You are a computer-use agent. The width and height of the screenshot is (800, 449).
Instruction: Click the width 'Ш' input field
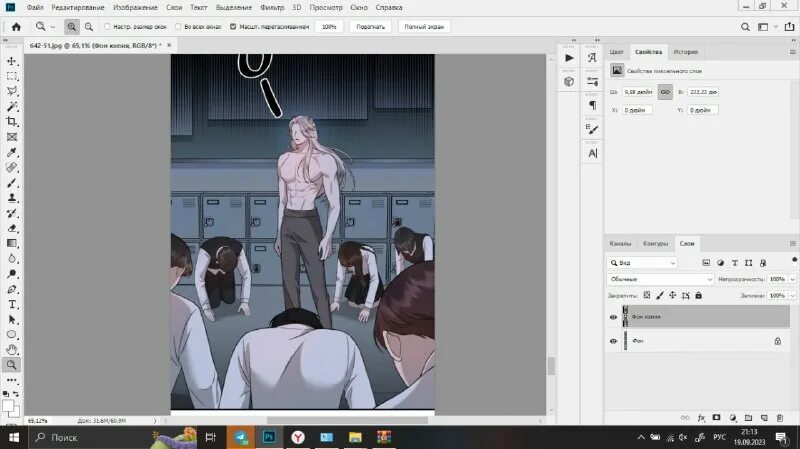[x=638, y=92]
